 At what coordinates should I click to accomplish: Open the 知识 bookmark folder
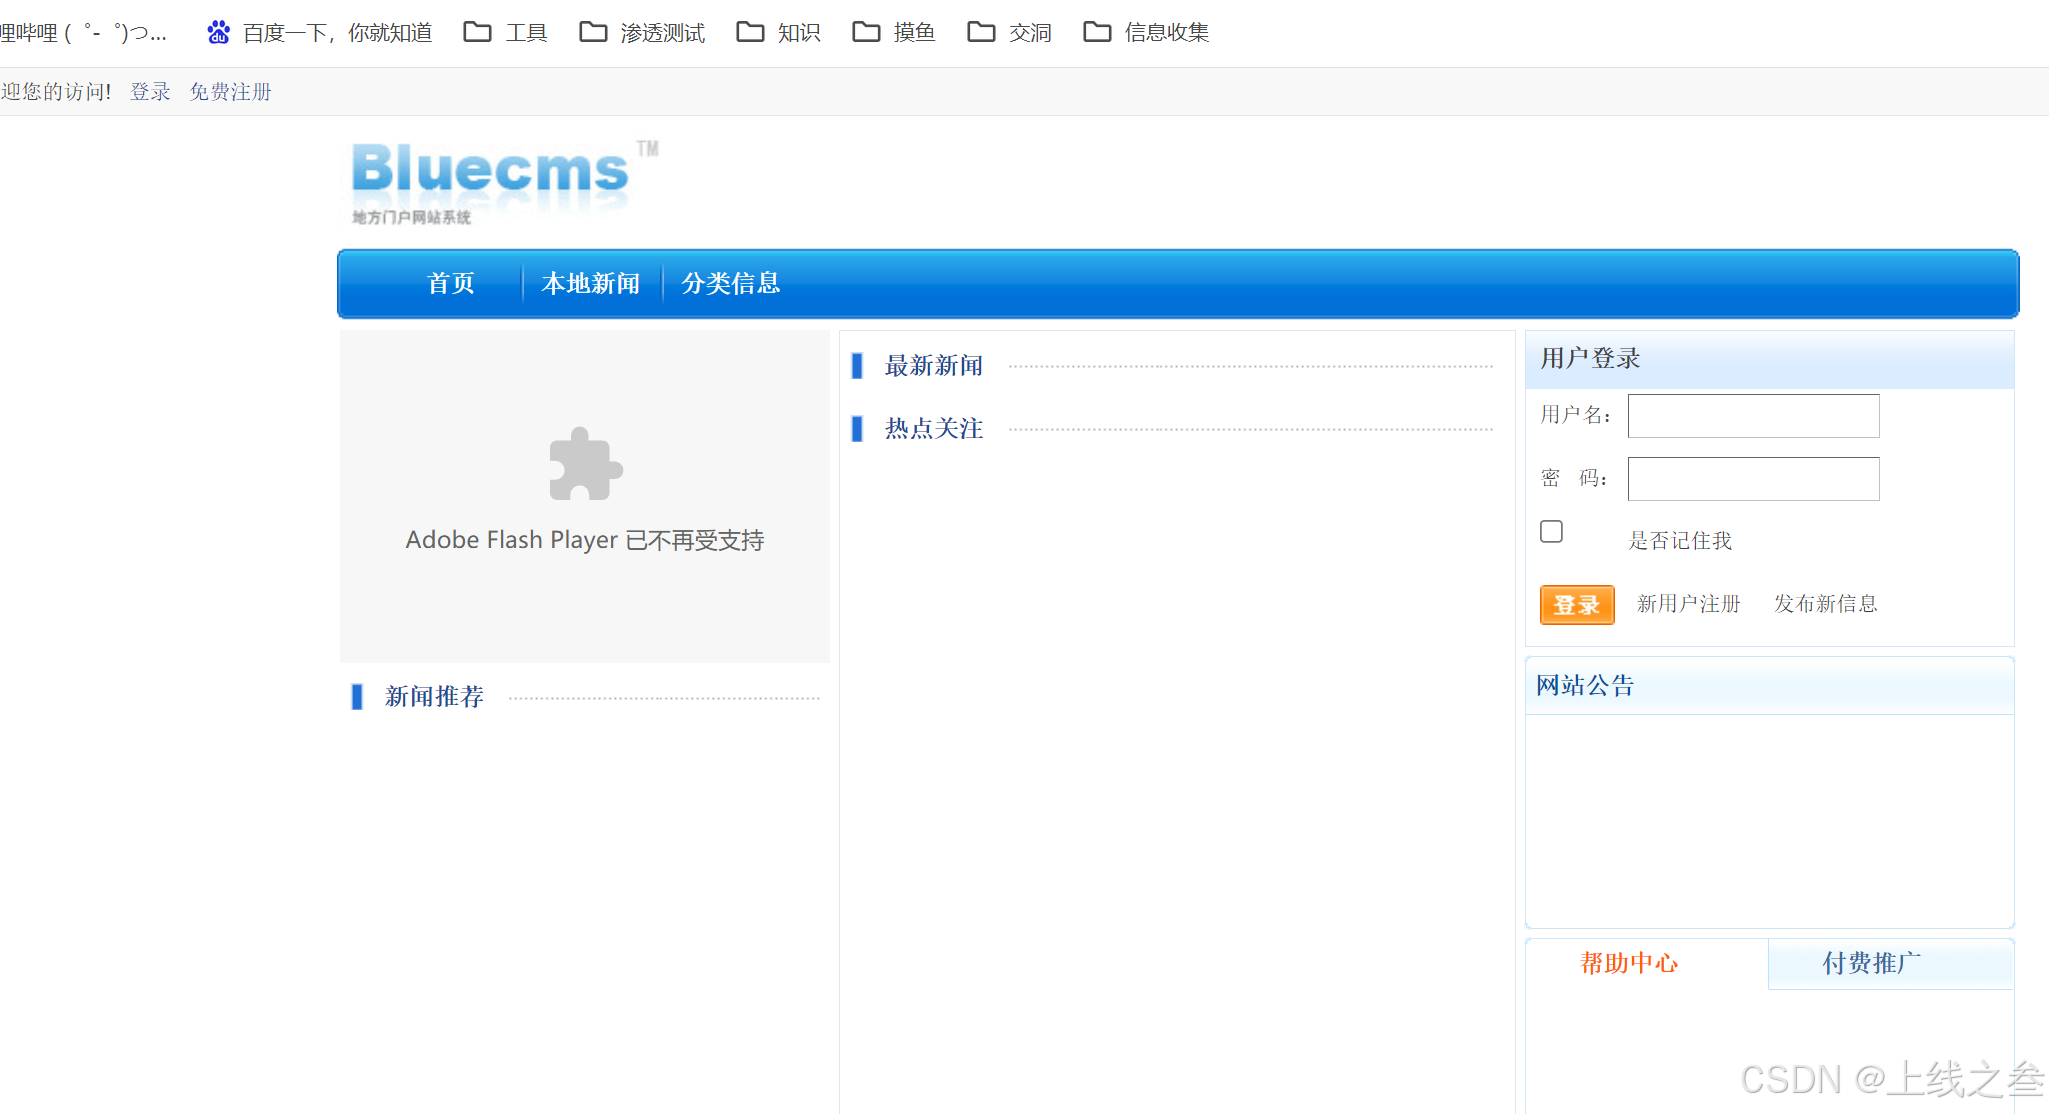779,33
